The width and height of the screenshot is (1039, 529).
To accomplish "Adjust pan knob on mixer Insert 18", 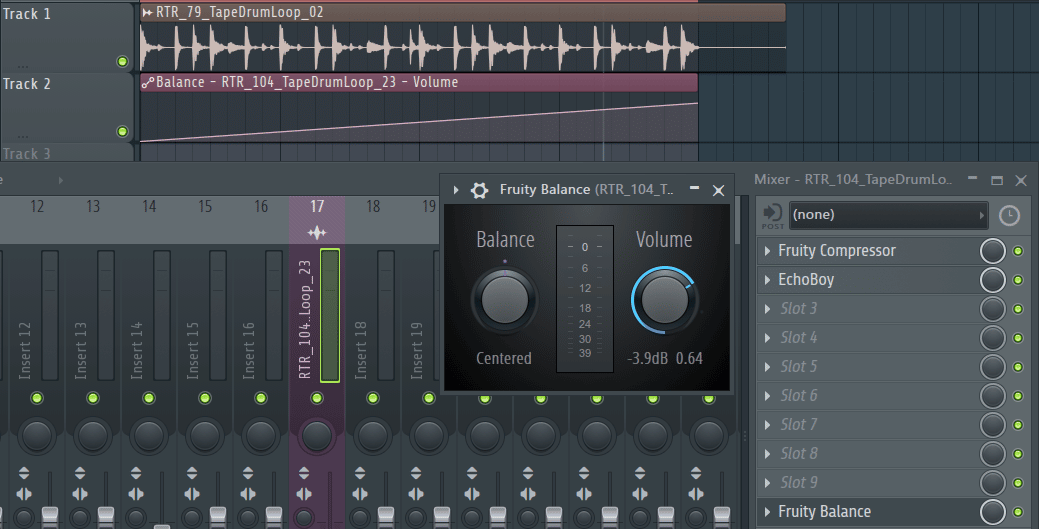I will (x=373, y=436).
